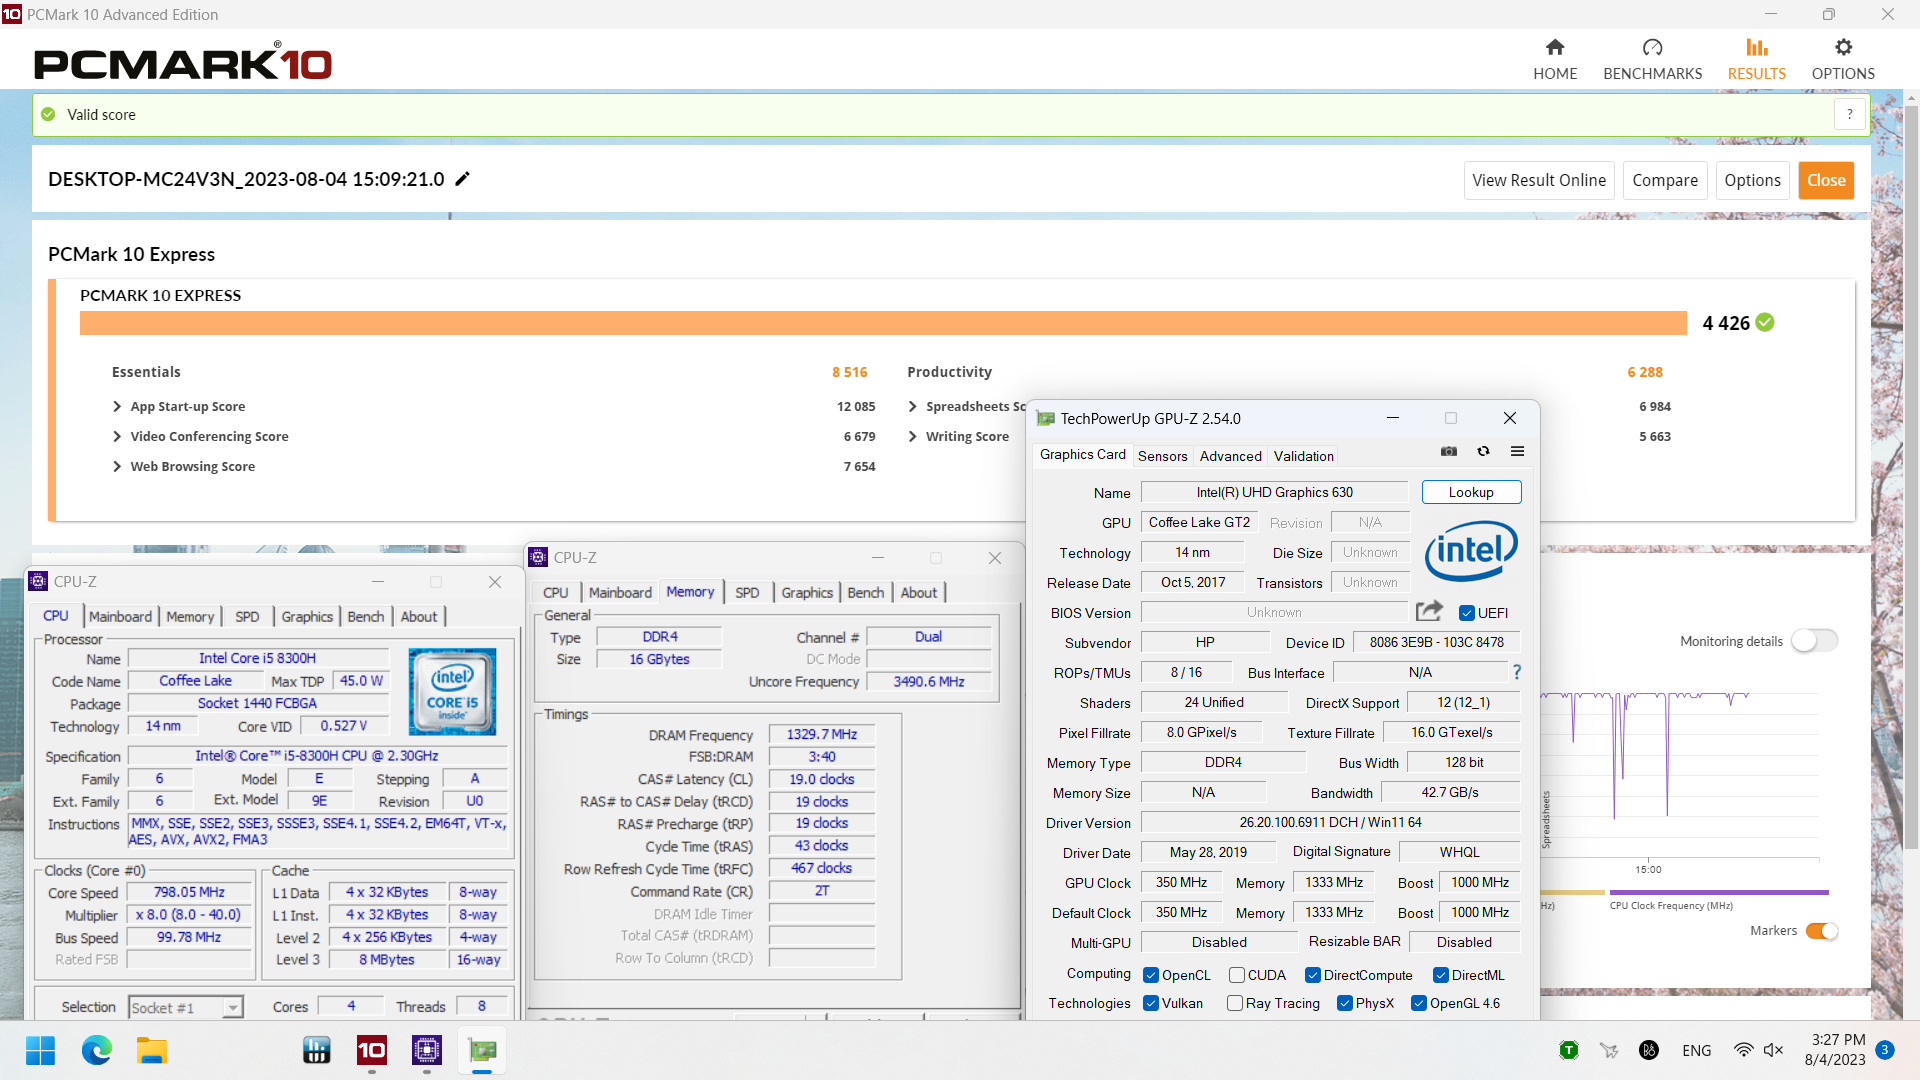Screen dimensions: 1920x1080
Task: Refresh GPU-Z data with refresh icon
Action: tap(1483, 452)
